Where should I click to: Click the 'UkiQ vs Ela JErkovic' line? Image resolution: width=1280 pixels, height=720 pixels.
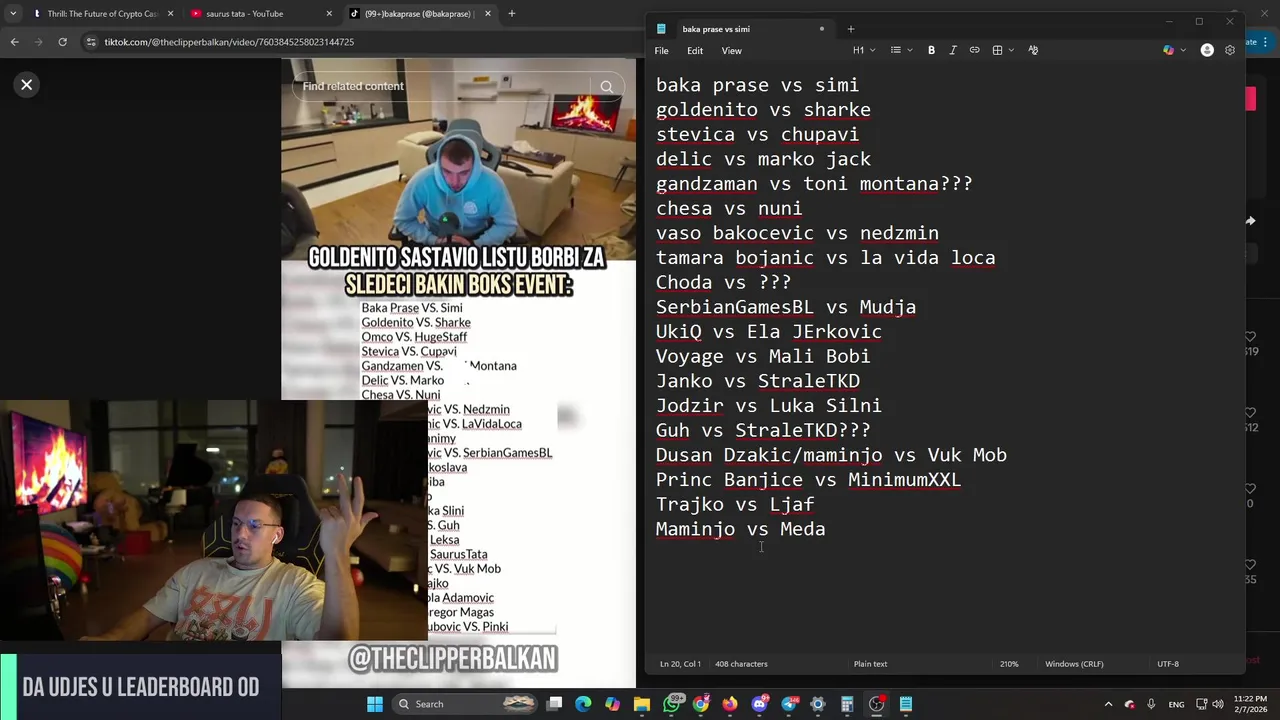point(769,332)
